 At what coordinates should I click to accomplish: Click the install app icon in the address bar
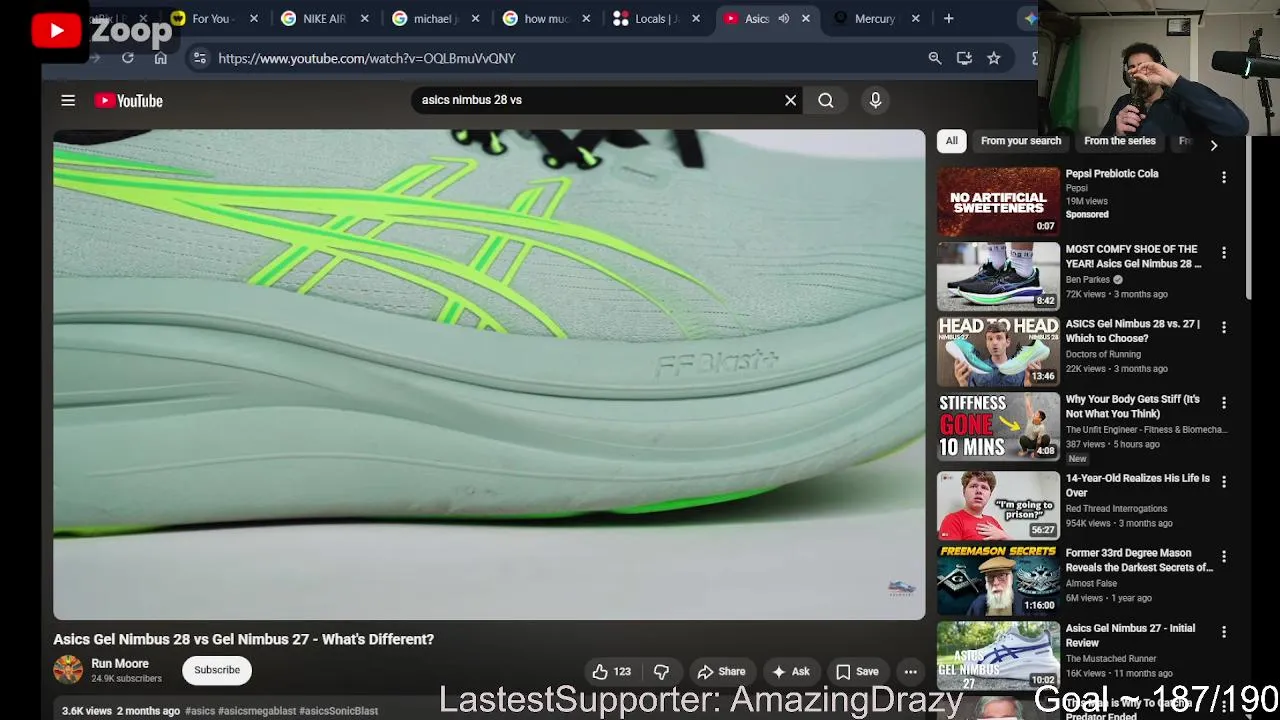pyautogui.click(x=964, y=58)
